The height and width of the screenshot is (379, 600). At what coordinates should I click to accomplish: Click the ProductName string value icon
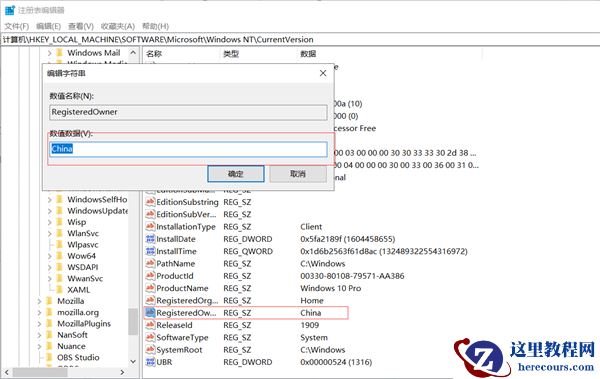point(150,288)
